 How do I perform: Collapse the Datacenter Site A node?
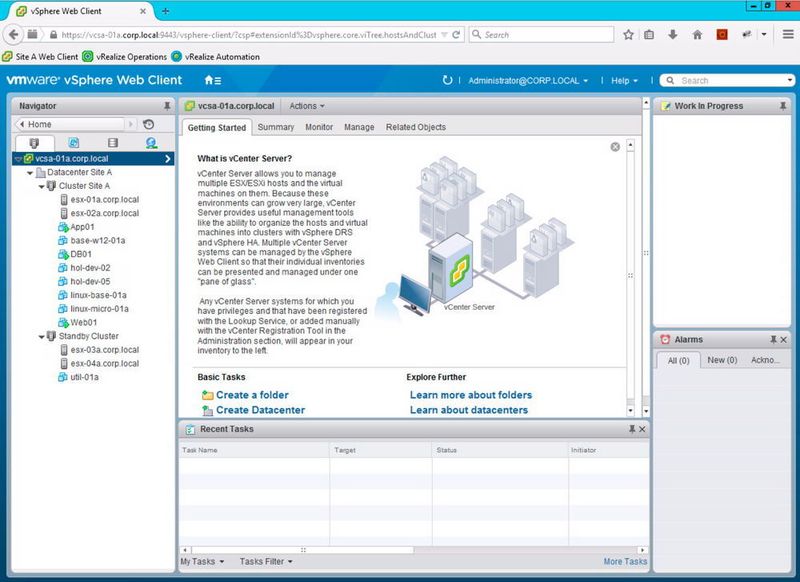click(x=30, y=173)
